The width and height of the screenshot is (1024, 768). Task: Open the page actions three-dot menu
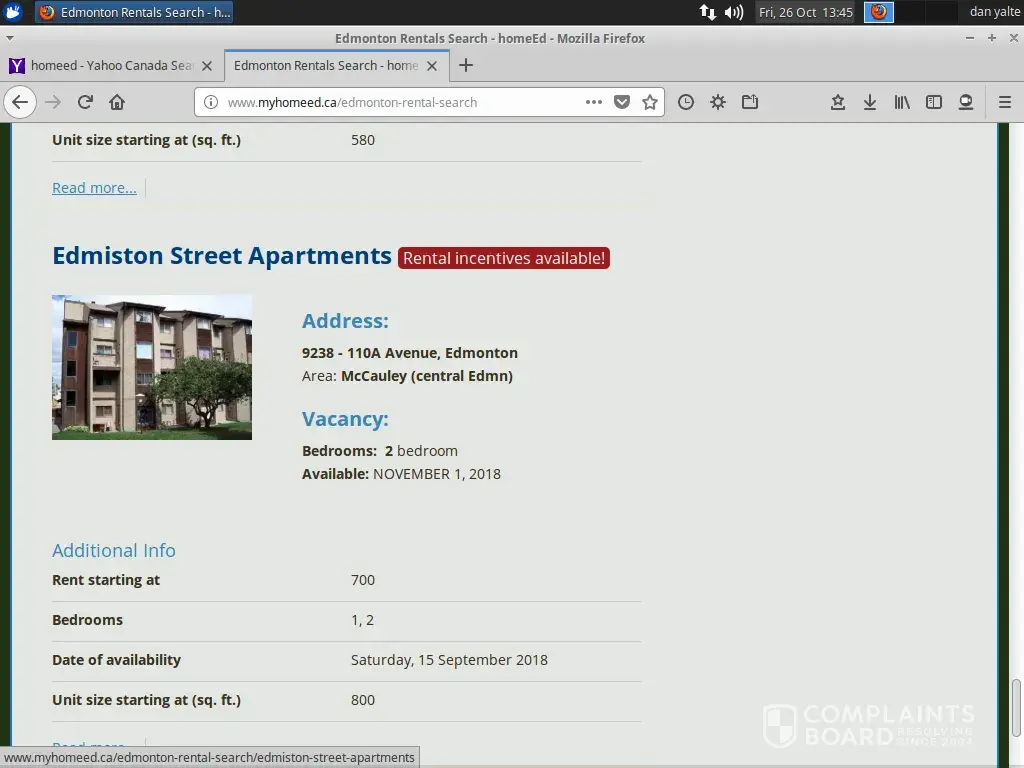coord(594,102)
